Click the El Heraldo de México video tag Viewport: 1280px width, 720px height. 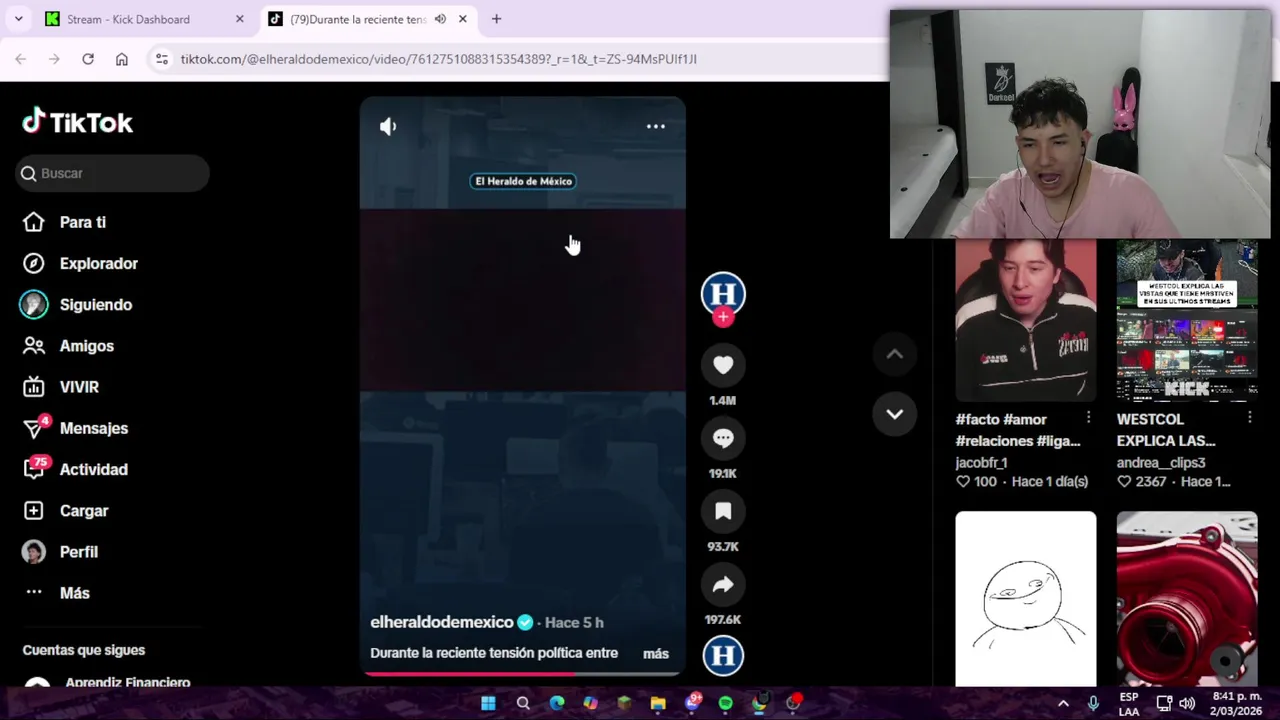point(523,181)
